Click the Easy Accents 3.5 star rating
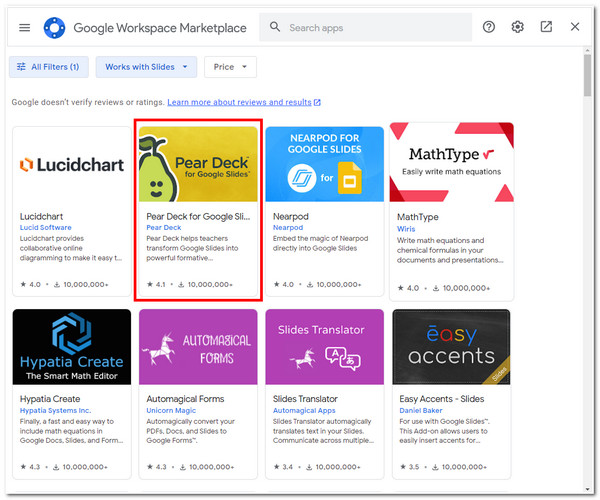The height and width of the screenshot is (500, 600). 409,467
